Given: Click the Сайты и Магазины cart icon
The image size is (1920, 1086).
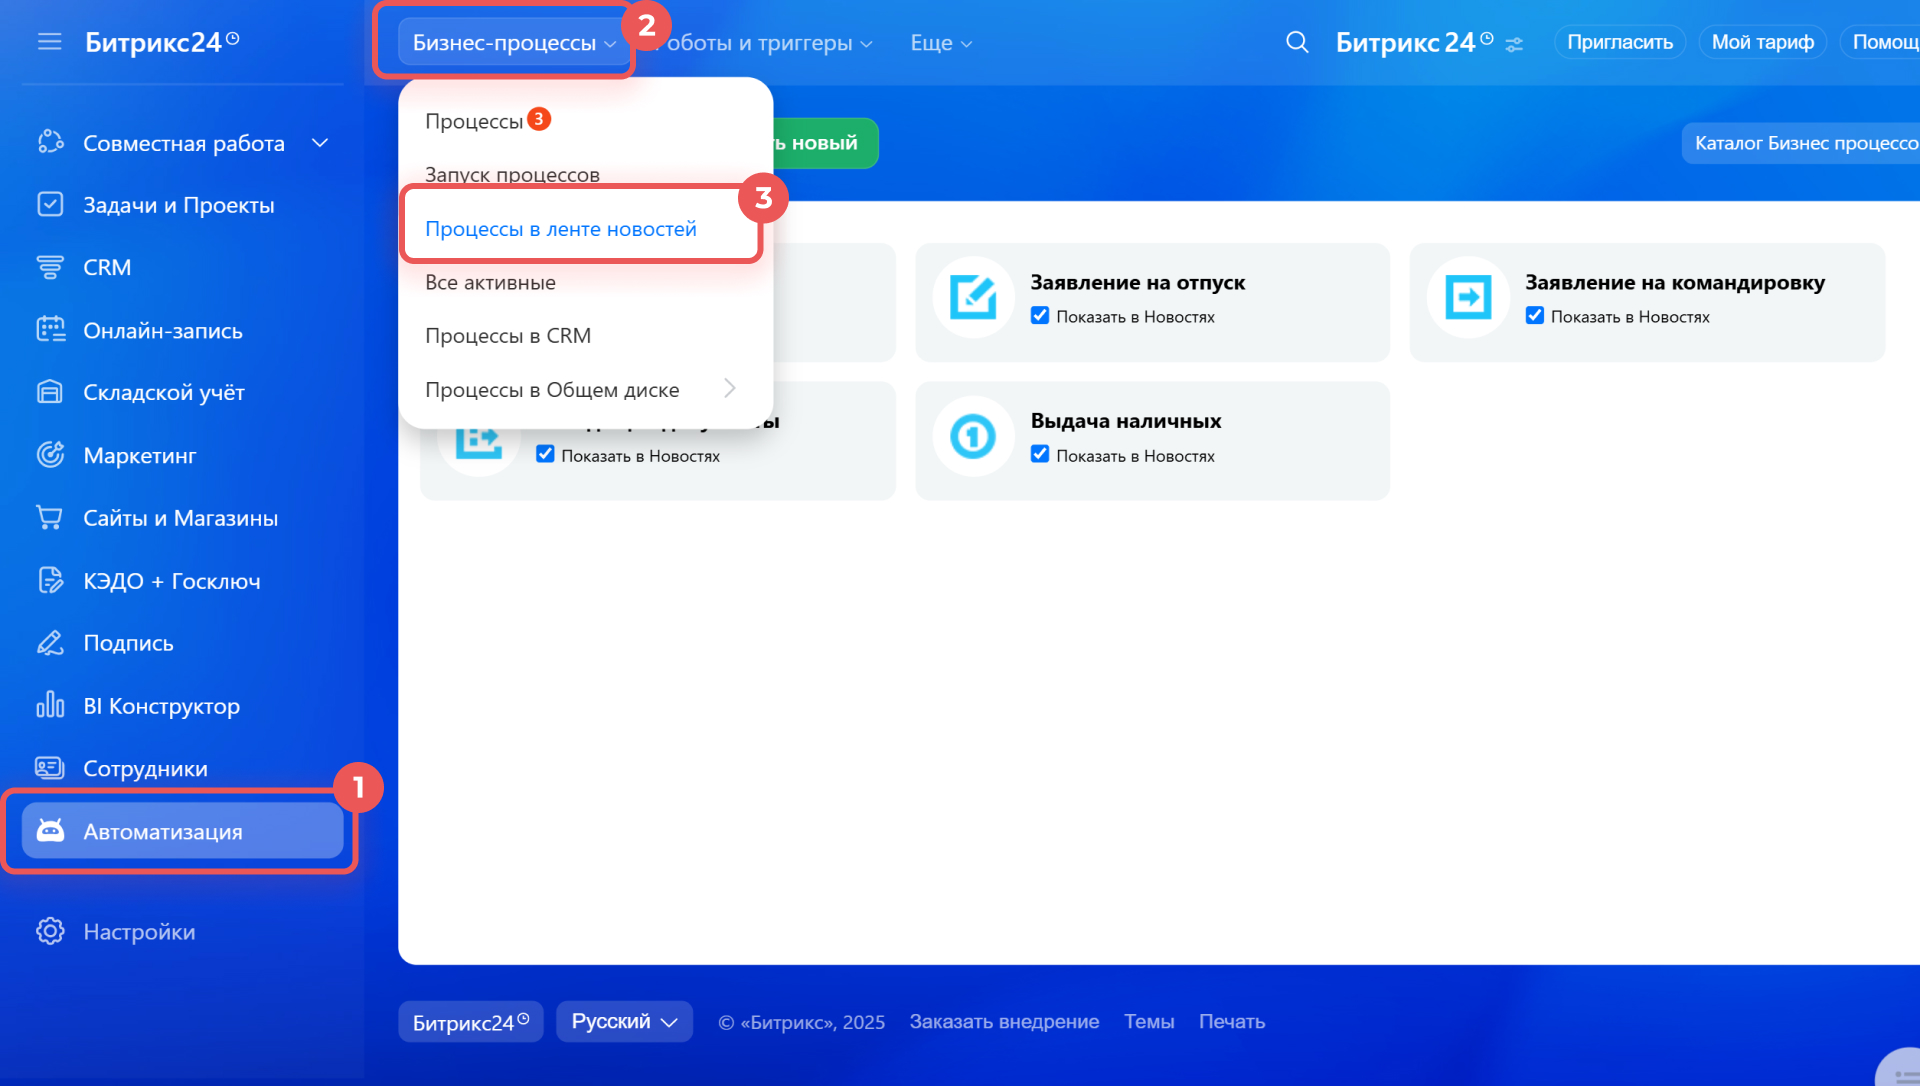Looking at the screenshot, I should (50, 517).
